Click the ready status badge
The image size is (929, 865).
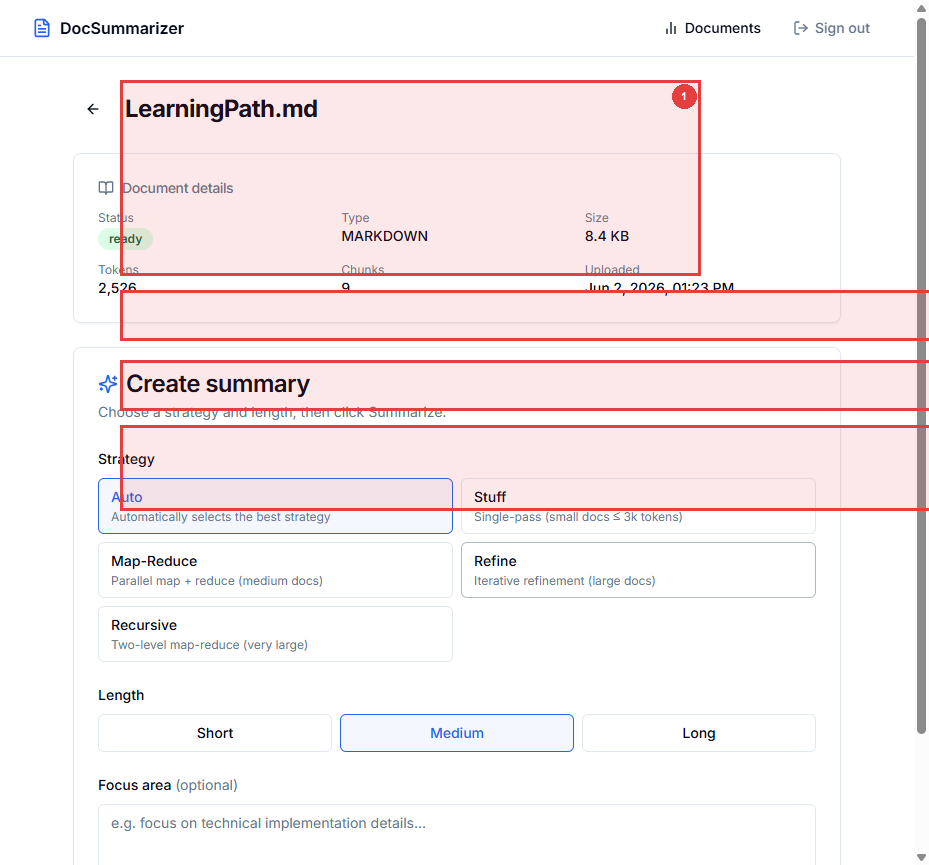[125, 239]
